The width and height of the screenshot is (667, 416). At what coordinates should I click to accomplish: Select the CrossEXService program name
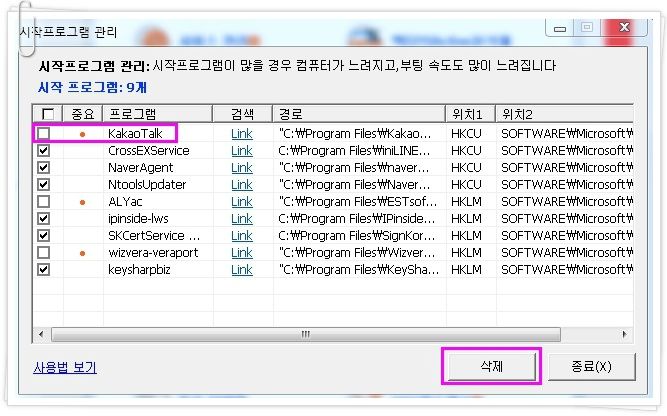click(149, 151)
